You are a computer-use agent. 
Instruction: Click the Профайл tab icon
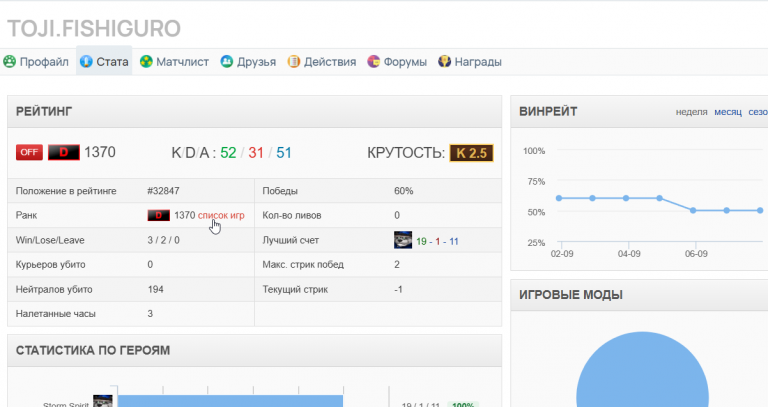tap(9, 62)
